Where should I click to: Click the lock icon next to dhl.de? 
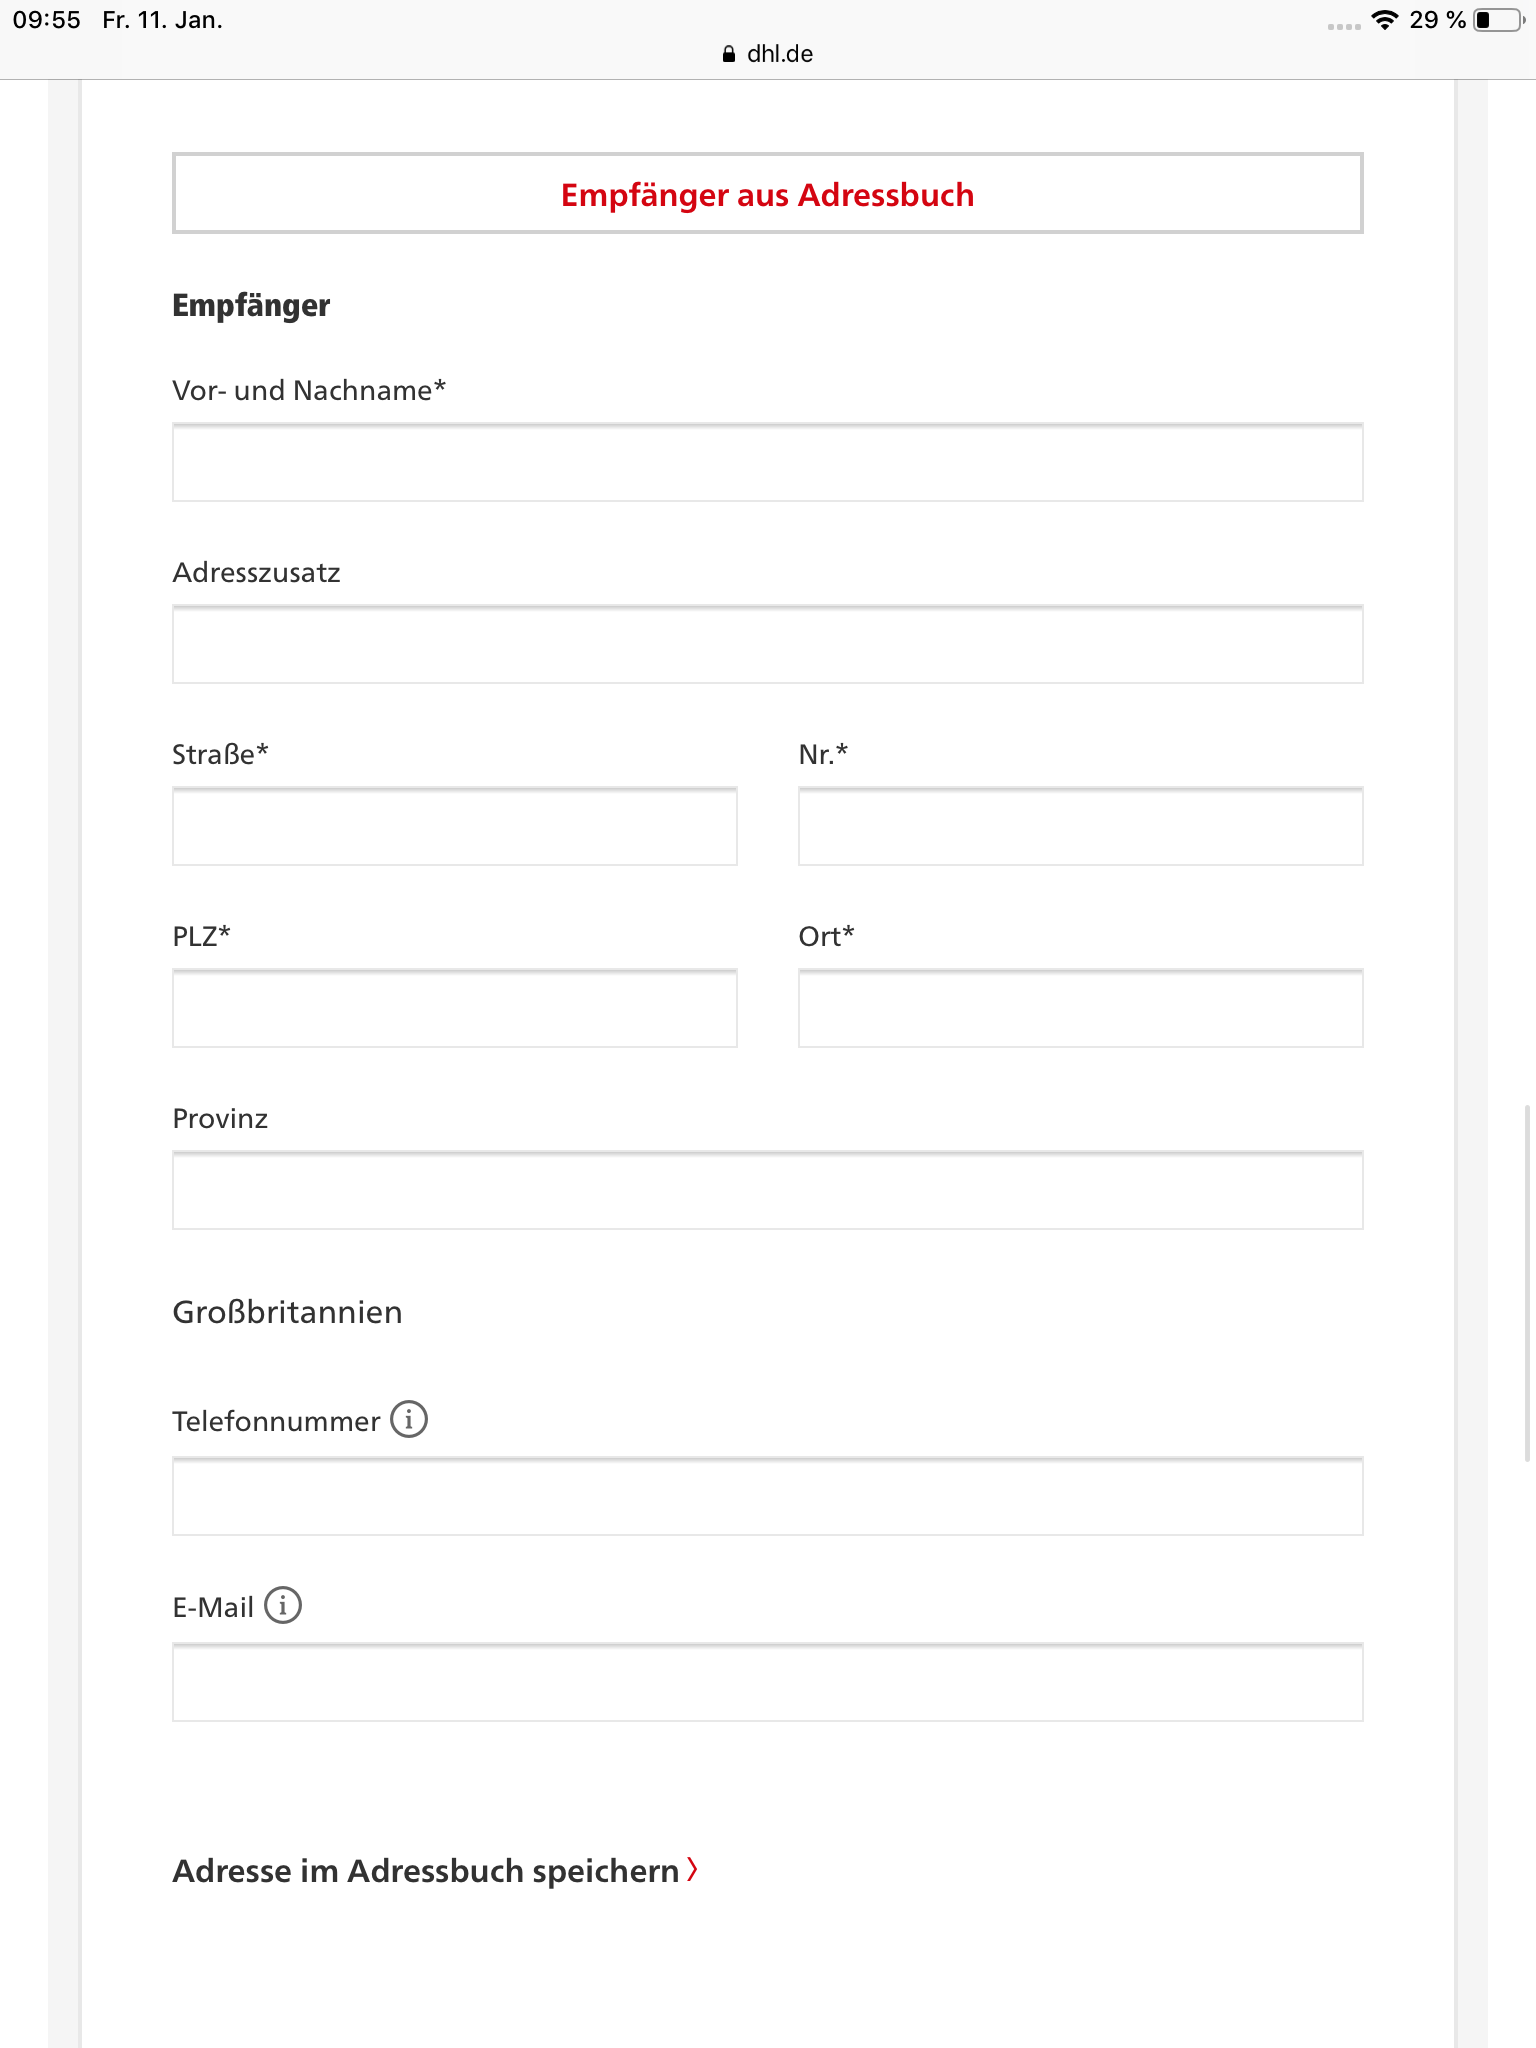pos(727,54)
